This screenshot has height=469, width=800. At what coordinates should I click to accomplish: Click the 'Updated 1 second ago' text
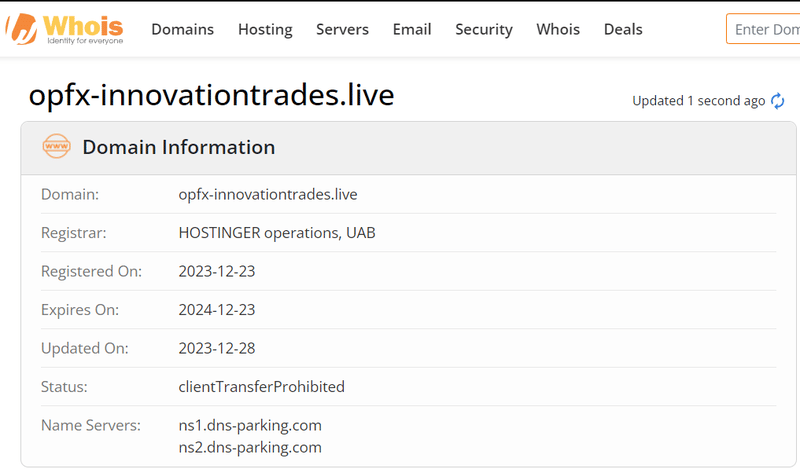pos(698,101)
